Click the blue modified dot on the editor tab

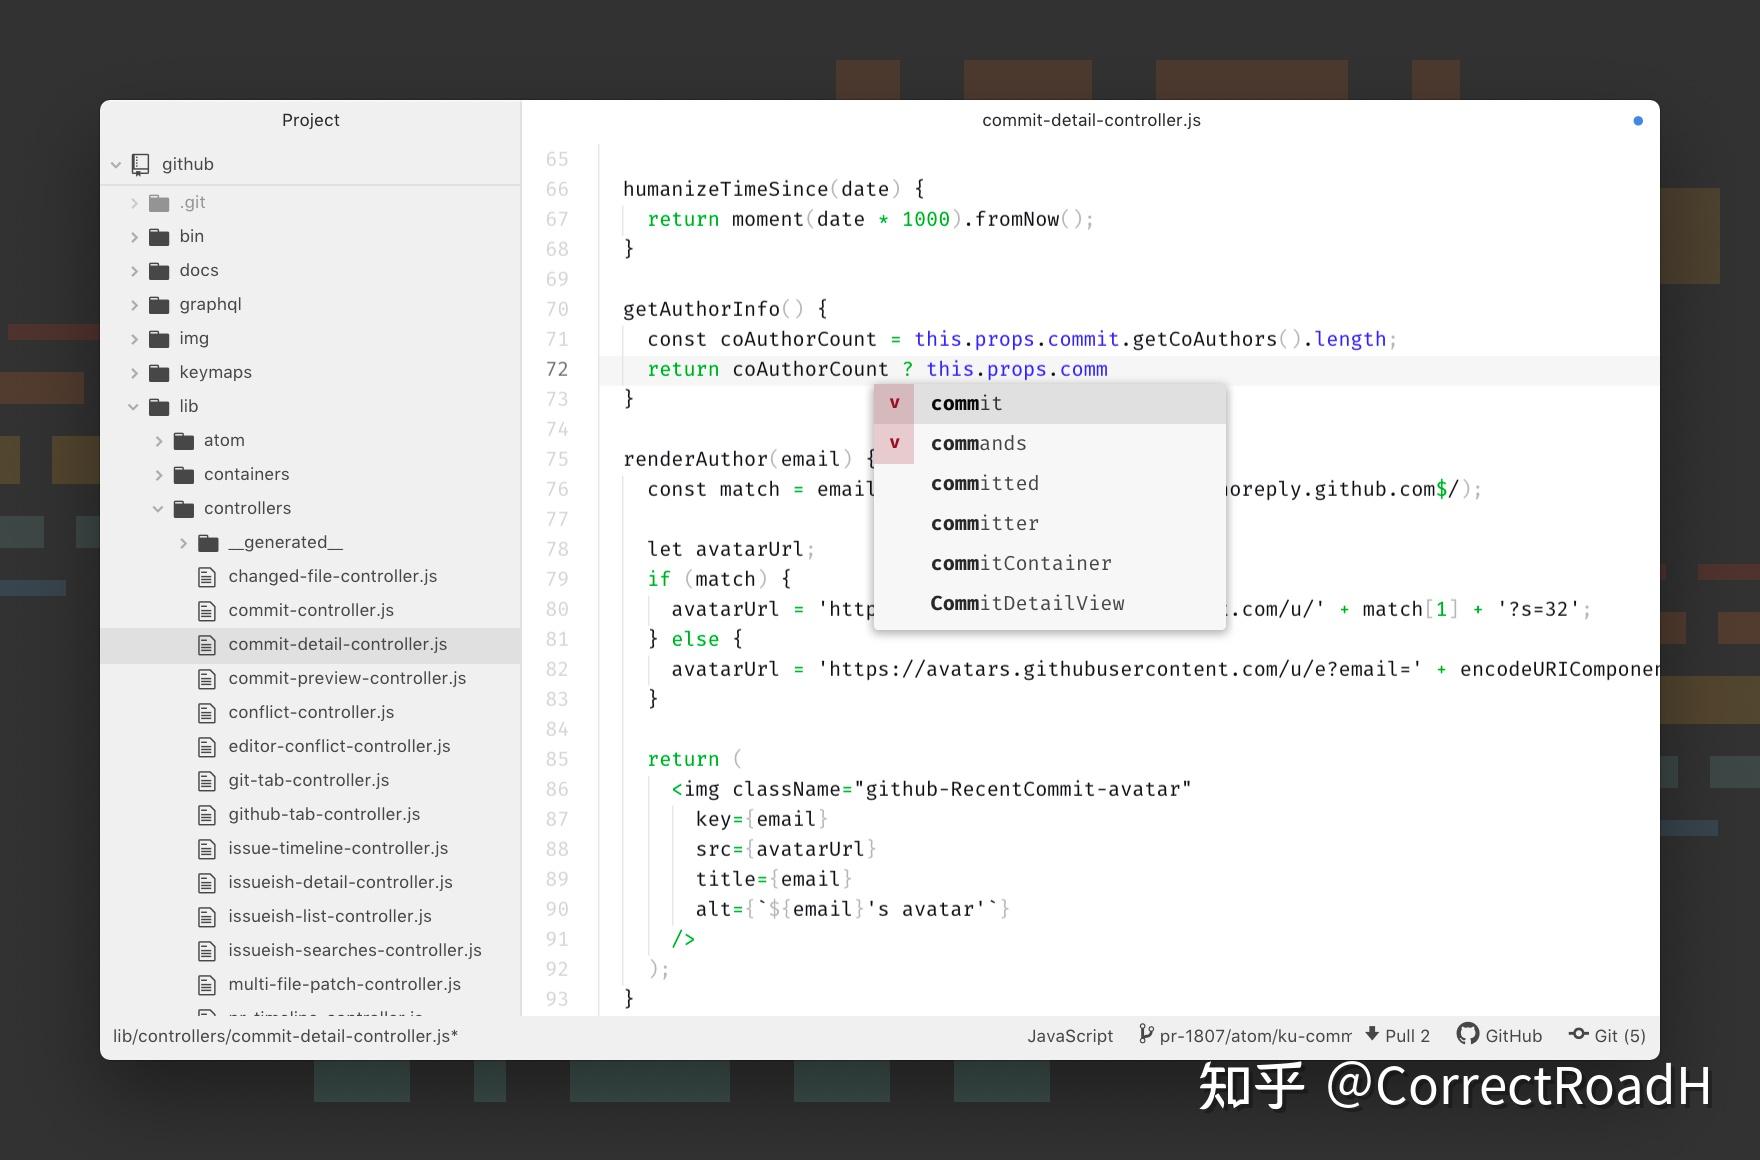pos(1638,121)
